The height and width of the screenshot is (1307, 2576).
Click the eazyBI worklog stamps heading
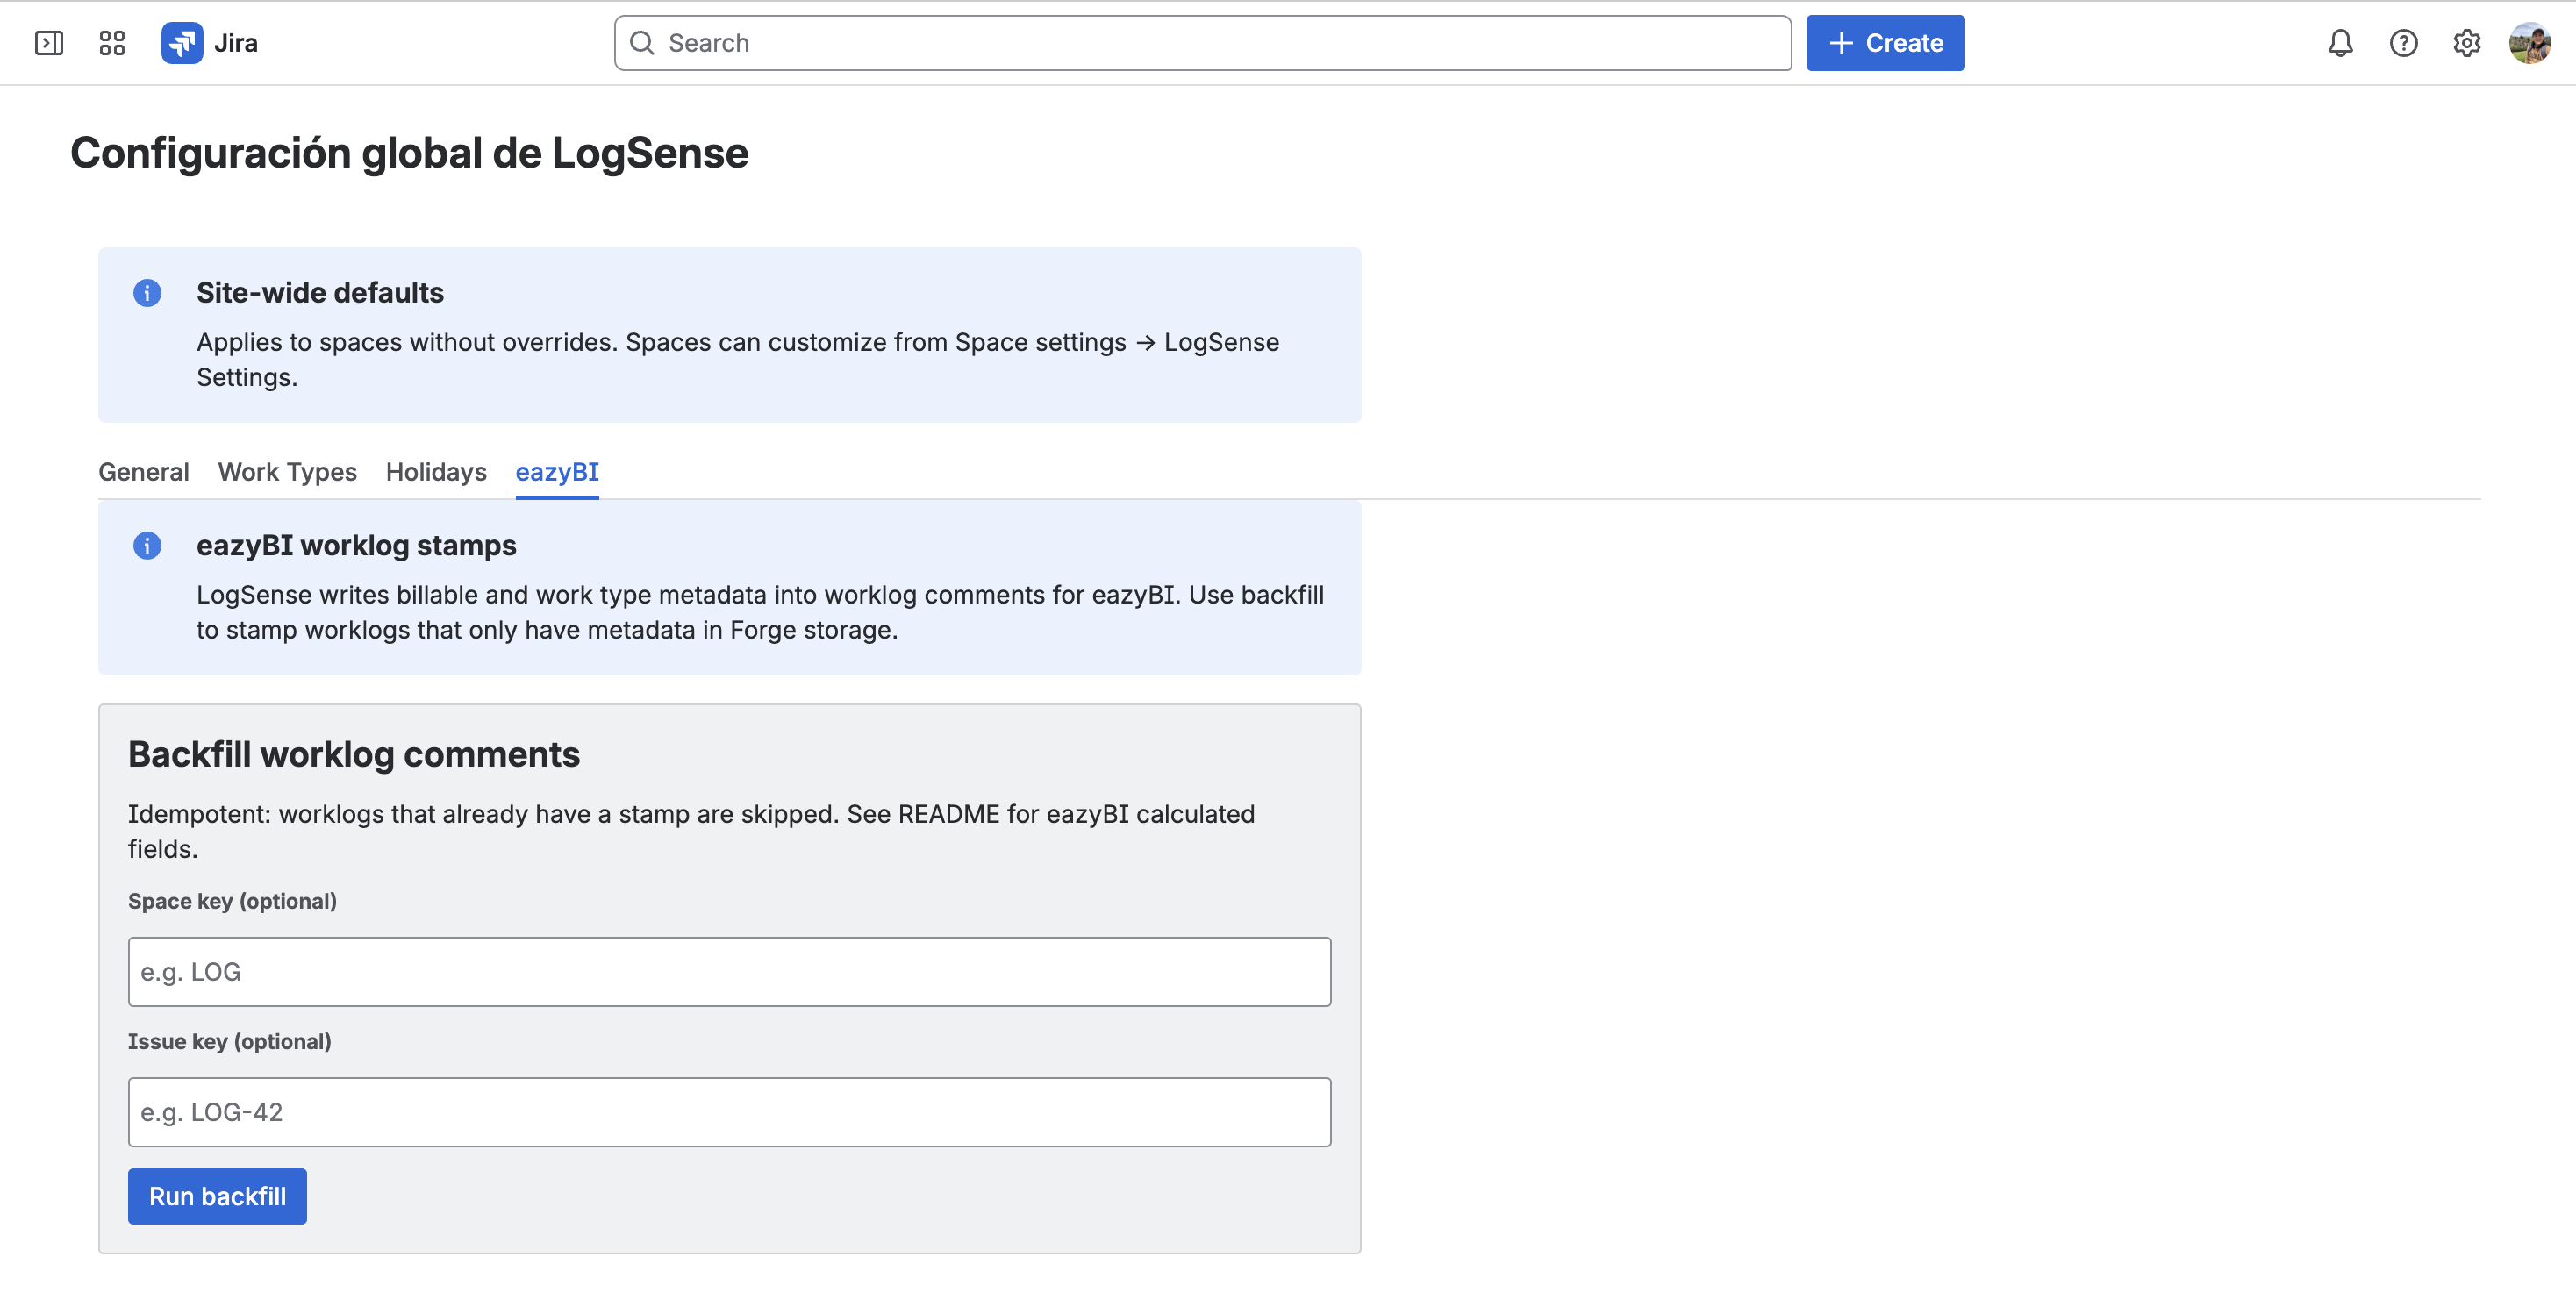356,546
